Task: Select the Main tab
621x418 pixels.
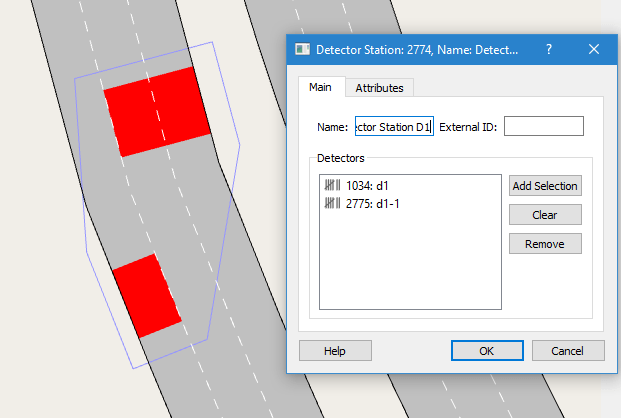Action: pos(320,87)
